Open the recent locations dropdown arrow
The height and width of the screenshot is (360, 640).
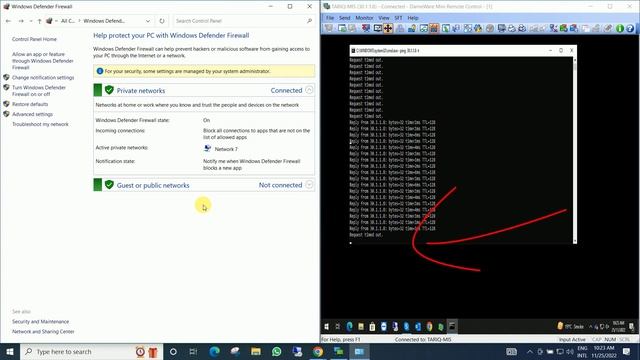click(31, 21)
